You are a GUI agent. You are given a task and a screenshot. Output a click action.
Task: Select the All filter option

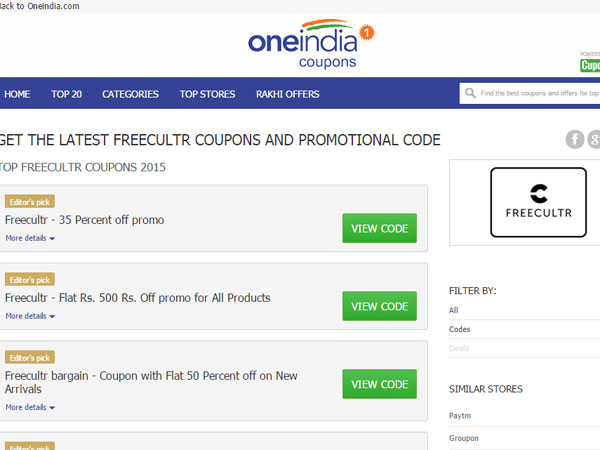pos(454,310)
